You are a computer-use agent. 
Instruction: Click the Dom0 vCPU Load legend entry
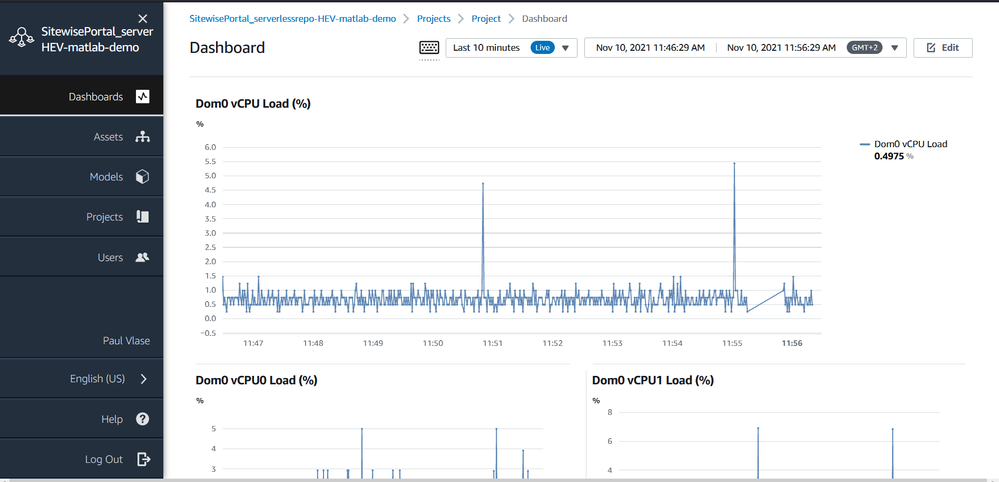click(911, 144)
